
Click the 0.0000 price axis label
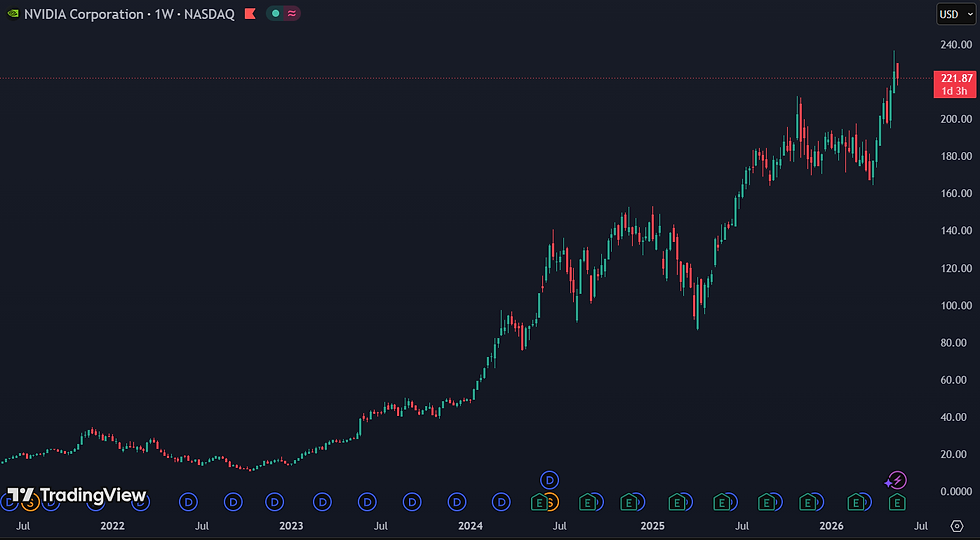click(956, 491)
